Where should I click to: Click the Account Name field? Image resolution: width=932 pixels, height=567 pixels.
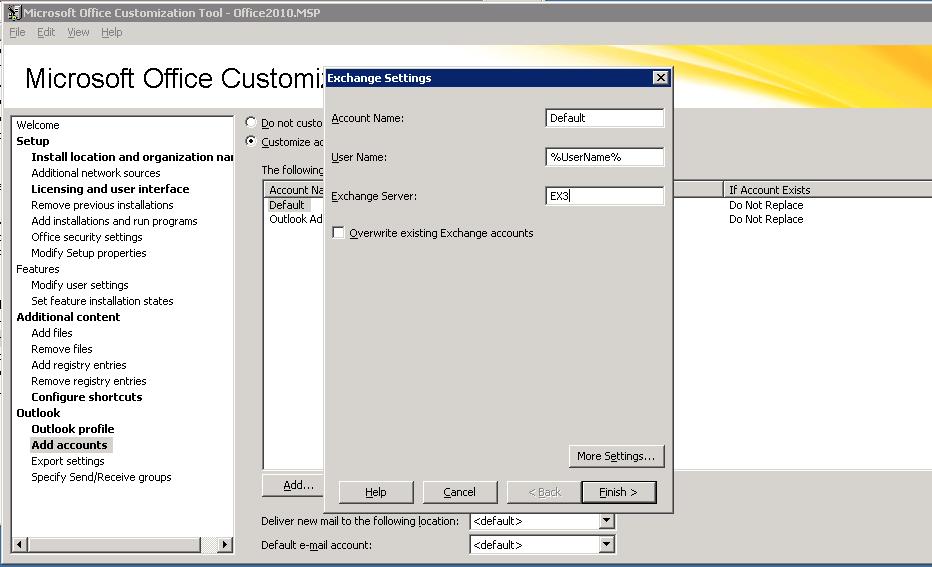[604, 118]
